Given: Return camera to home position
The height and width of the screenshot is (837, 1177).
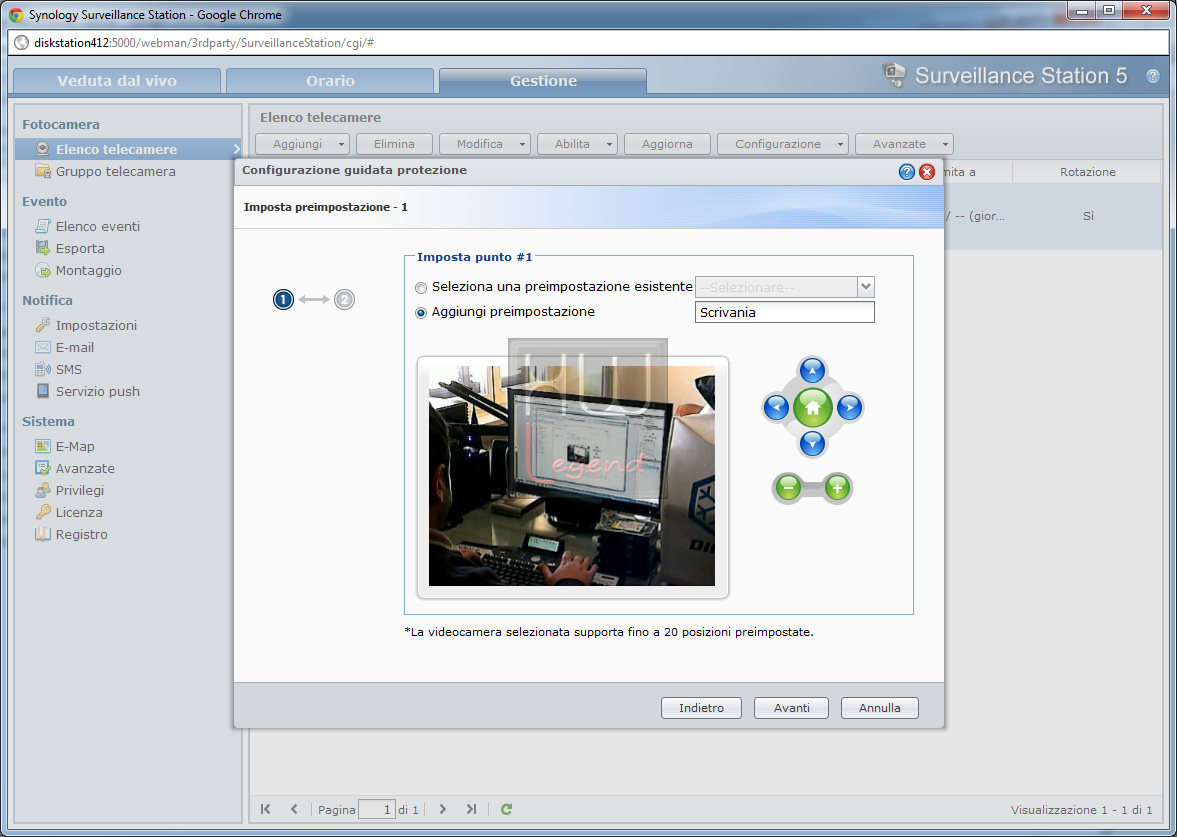Looking at the screenshot, I should coord(812,407).
